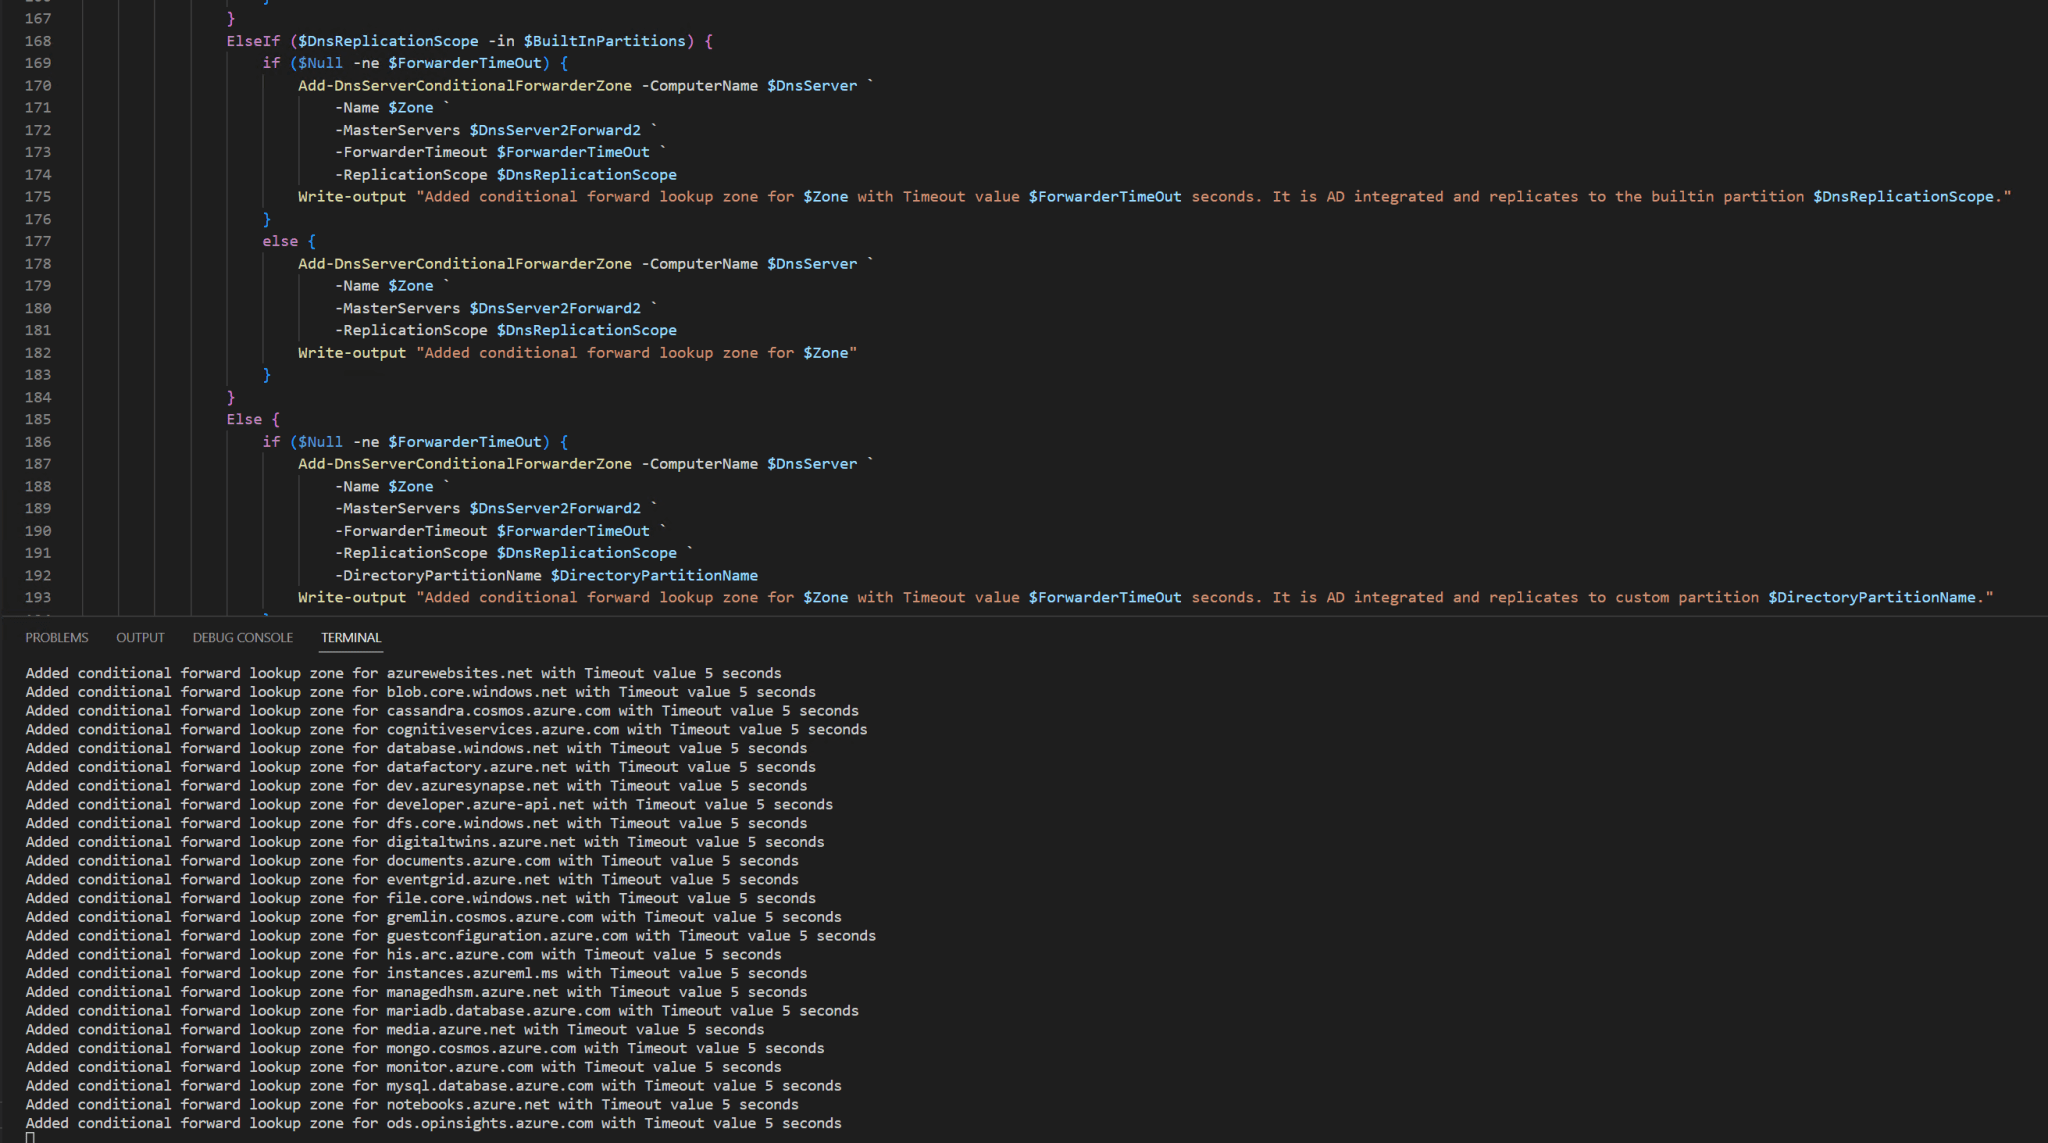Click the terminal line mentioning azurewebsites.net
2048x1143 pixels.
coord(459,672)
